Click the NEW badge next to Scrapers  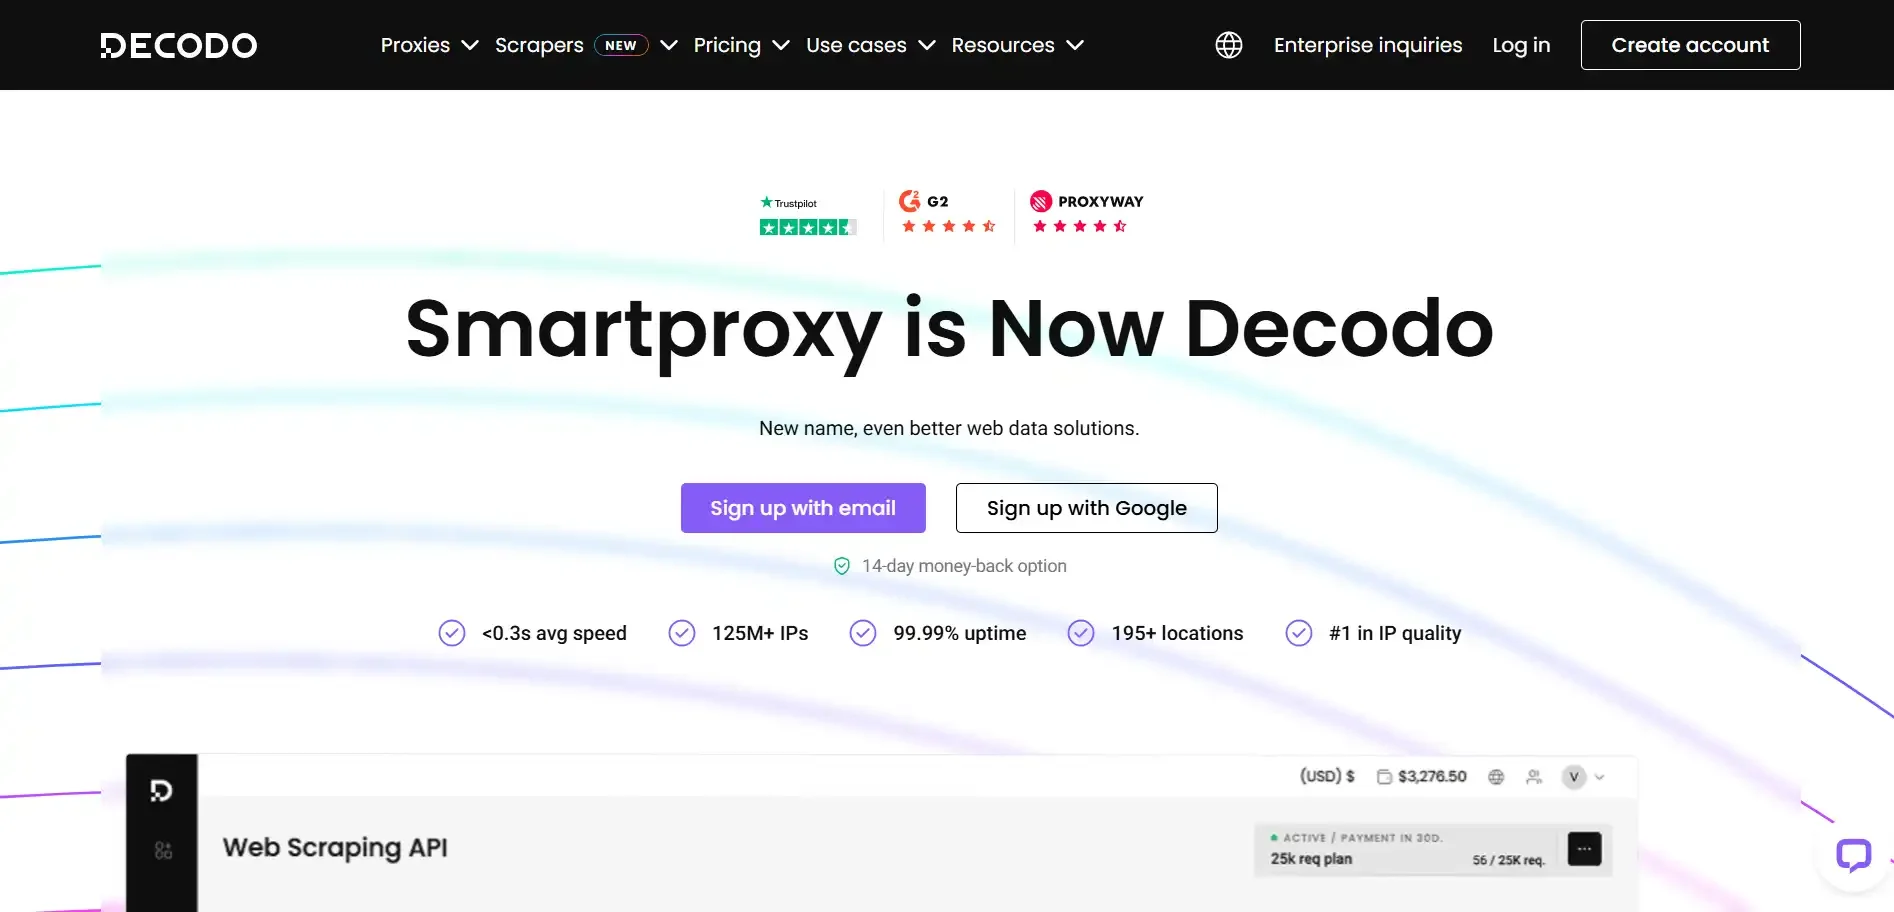point(621,45)
